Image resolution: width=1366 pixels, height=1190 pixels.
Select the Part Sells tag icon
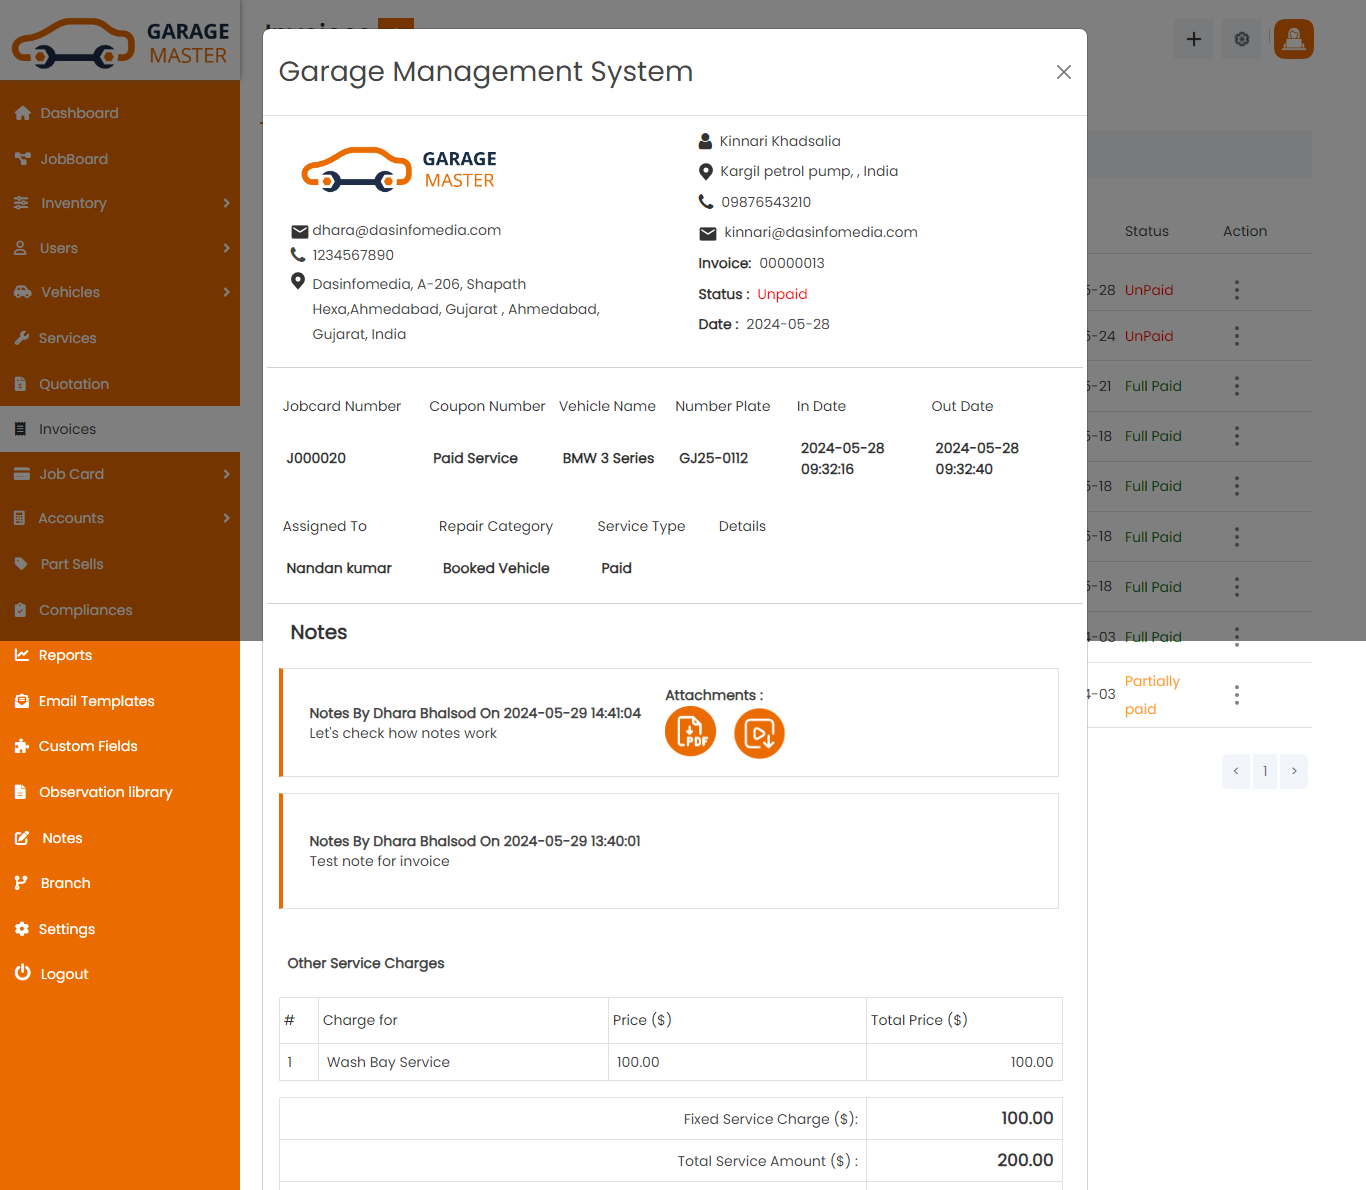click(22, 564)
